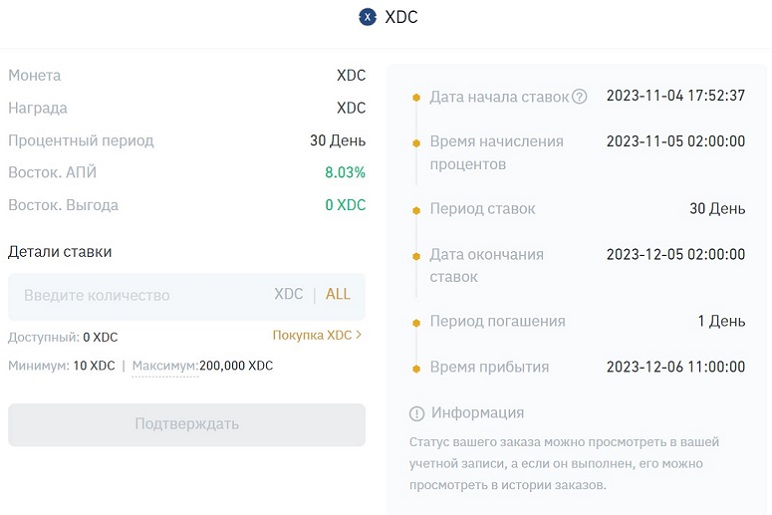Click the chevron arrow after Покупка XDC

coord(359,336)
